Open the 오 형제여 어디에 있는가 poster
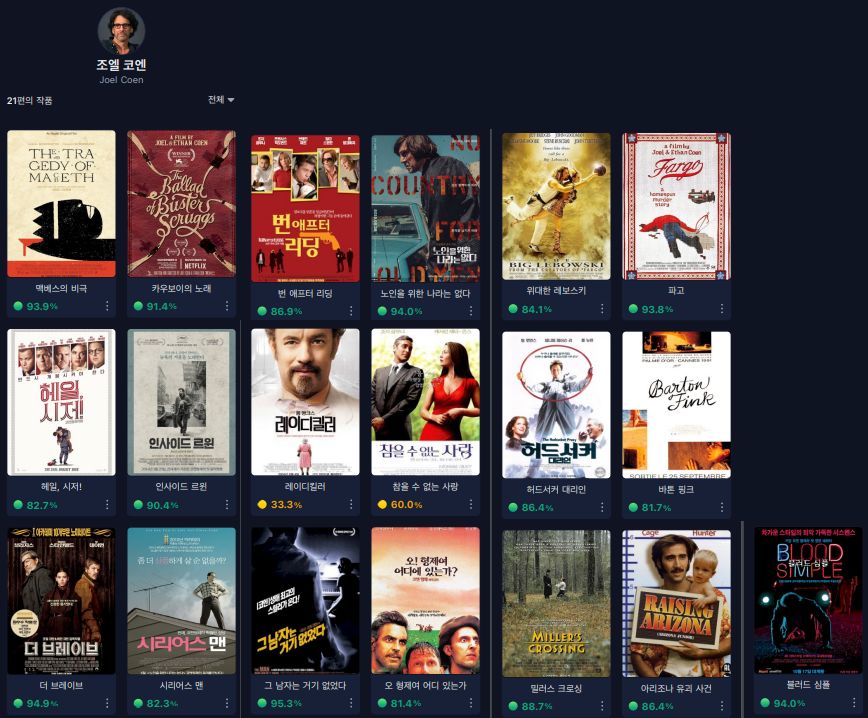This screenshot has width=868, height=718. pyautogui.click(x=425, y=601)
